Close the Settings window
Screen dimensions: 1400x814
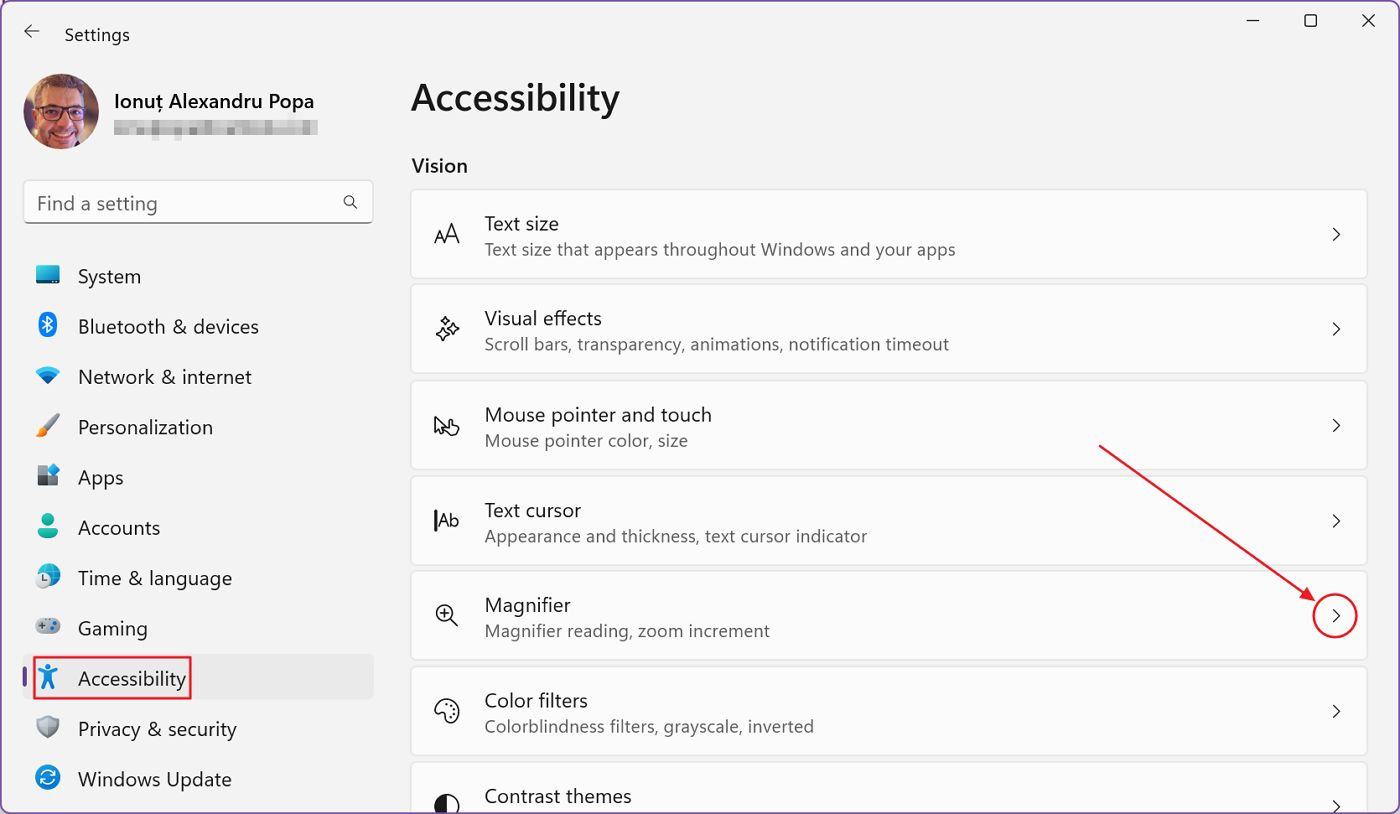click(x=1368, y=20)
